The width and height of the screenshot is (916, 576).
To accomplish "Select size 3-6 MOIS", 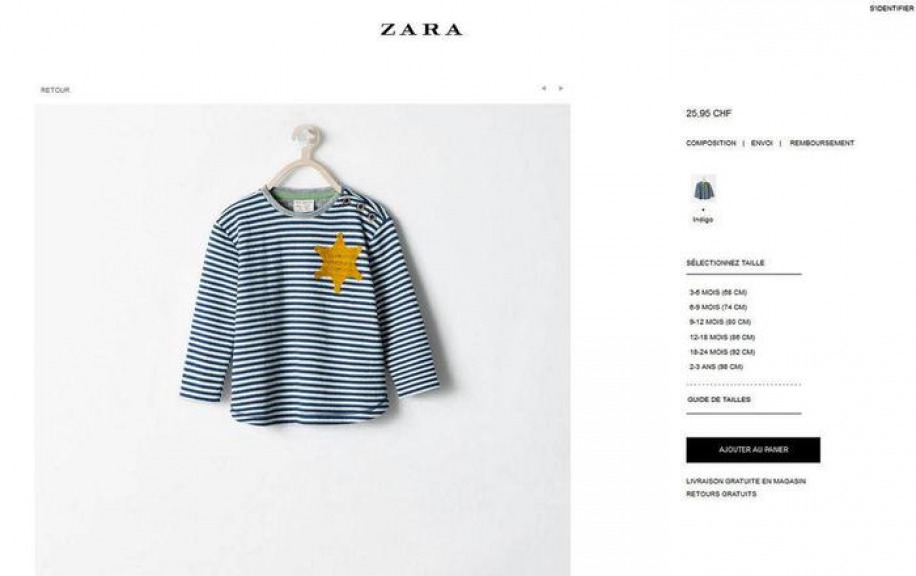I will pos(718,292).
